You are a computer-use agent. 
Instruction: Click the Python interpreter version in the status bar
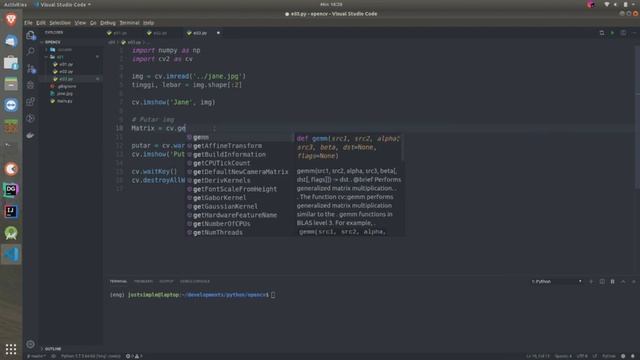click(x=91, y=356)
